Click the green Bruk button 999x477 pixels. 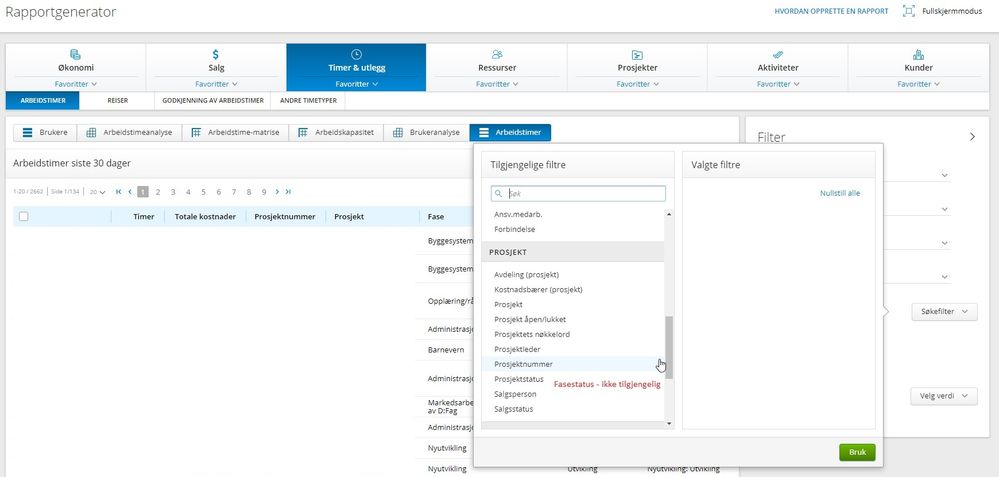pyautogui.click(x=857, y=452)
